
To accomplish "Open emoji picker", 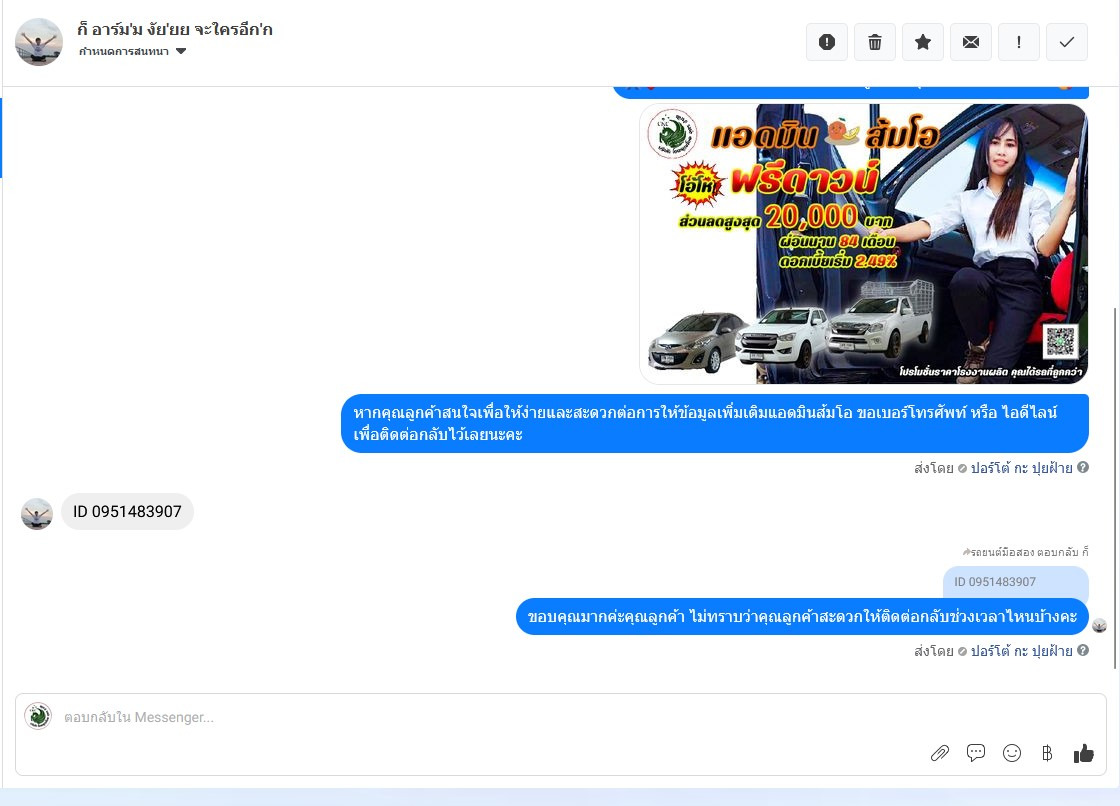I will tap(1011, 753).
